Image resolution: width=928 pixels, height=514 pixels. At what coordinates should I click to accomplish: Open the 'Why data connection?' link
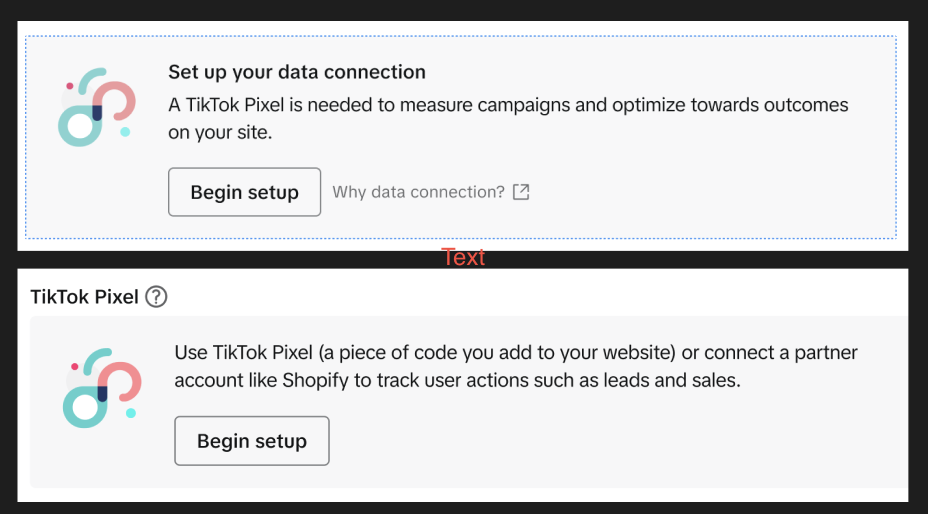tap(418, 192)
